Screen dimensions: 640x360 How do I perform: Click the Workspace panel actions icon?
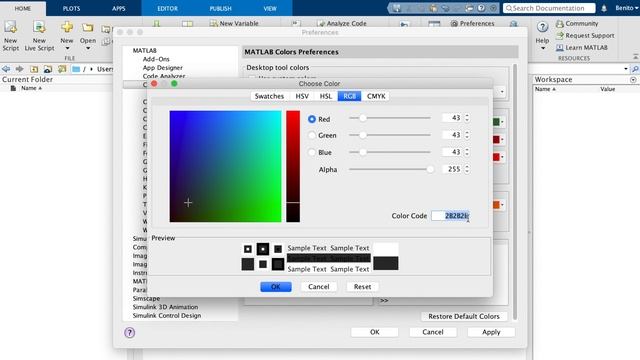(633, 80)
